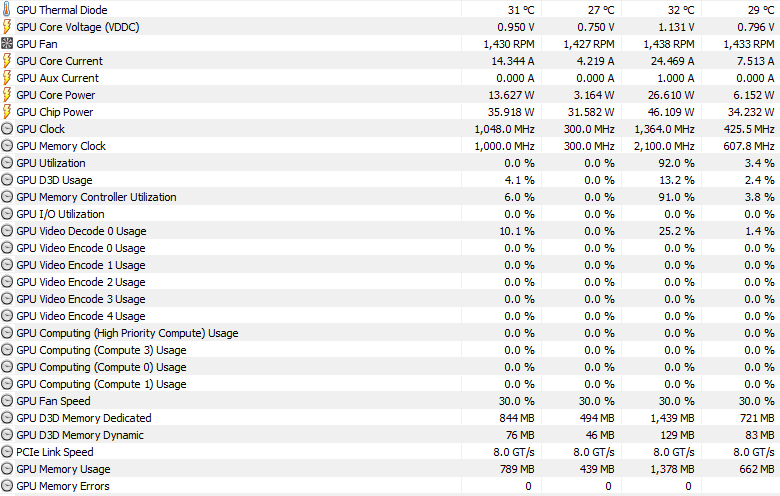Image resolution: width=780 pixels, height=496 pixels.
Task: Click the gauge icon for GPU Memory Errors
Action: (6, 486)
